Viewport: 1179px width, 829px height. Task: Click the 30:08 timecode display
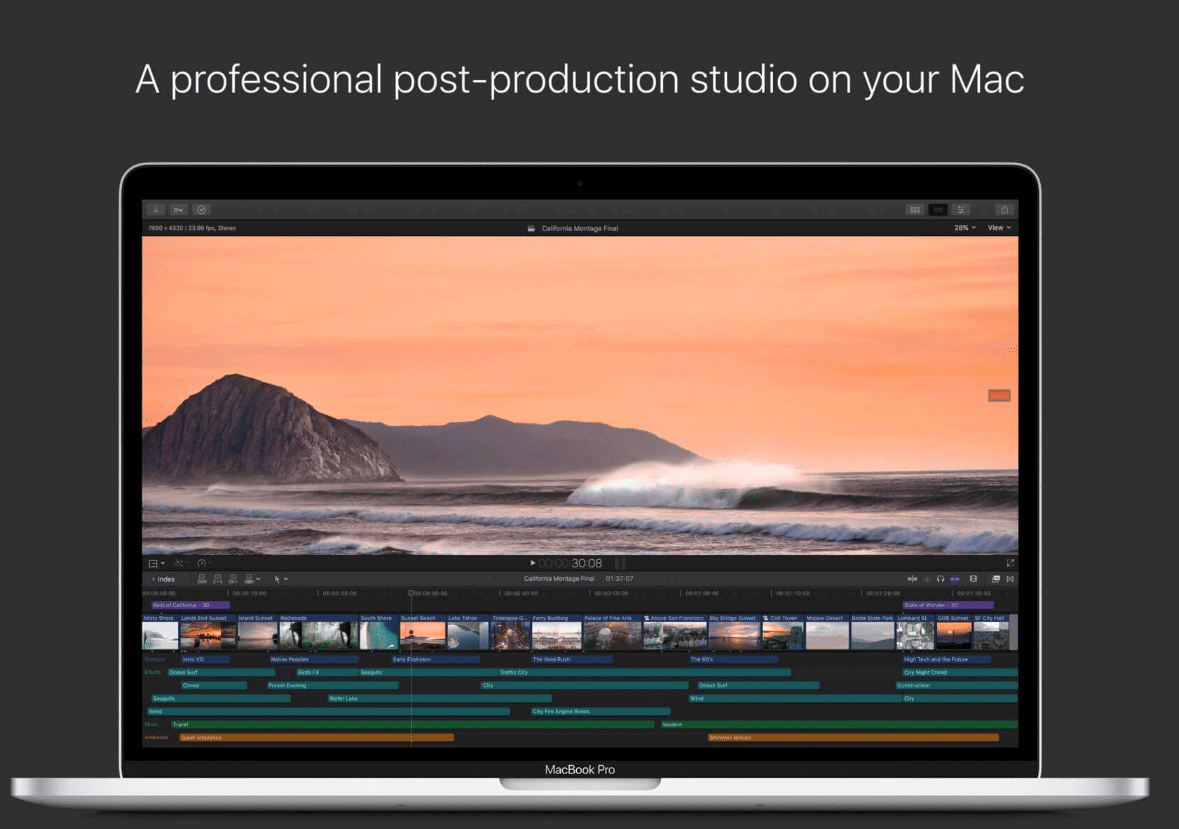[x=586, y=564]
